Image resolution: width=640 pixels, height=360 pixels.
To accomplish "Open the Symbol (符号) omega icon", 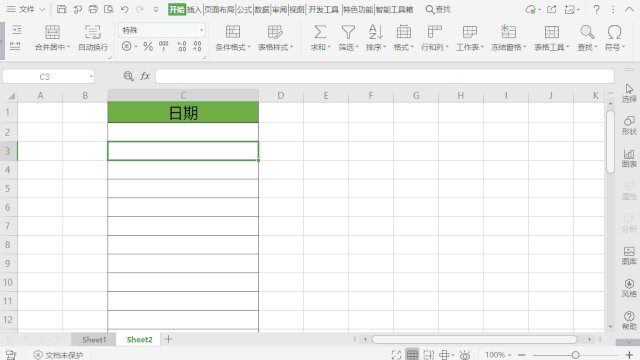I will tap(614, 32).
